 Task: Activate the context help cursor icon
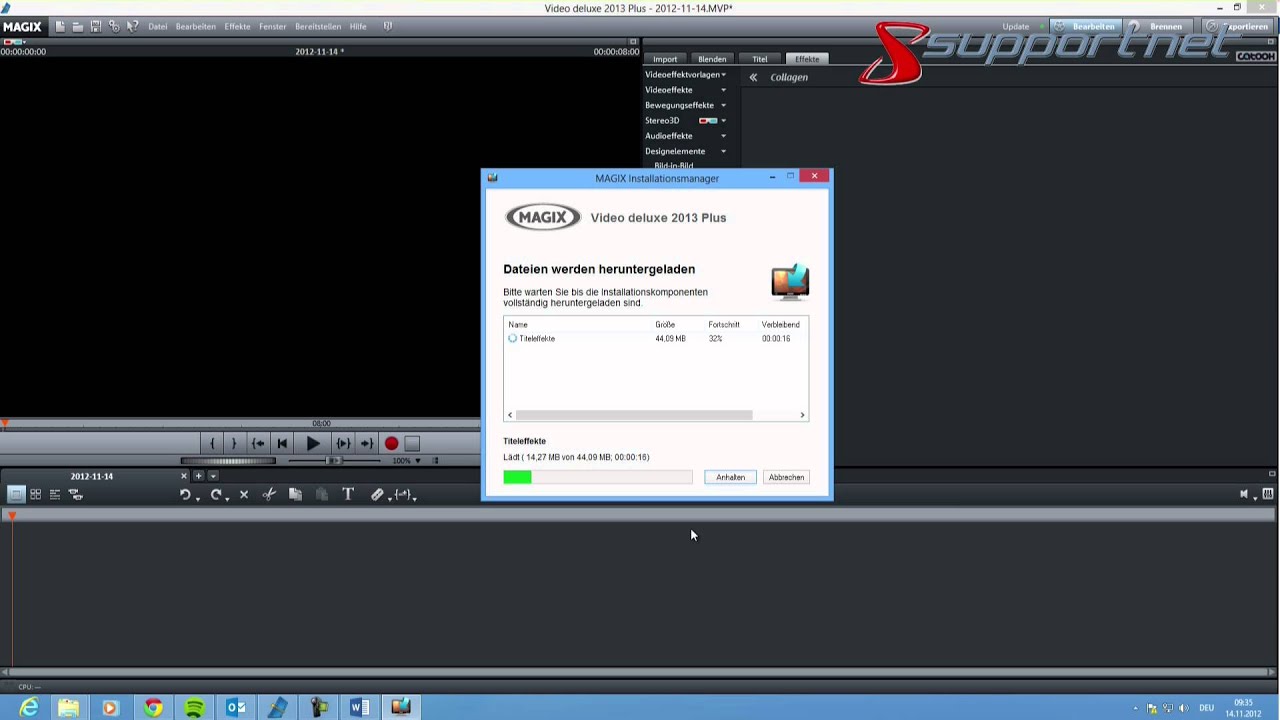click(132, 26)
